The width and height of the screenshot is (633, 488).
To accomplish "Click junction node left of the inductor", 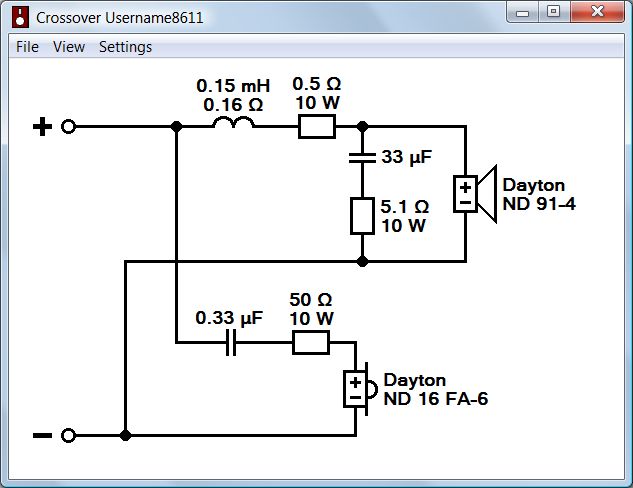I will [x=176, y=126].
